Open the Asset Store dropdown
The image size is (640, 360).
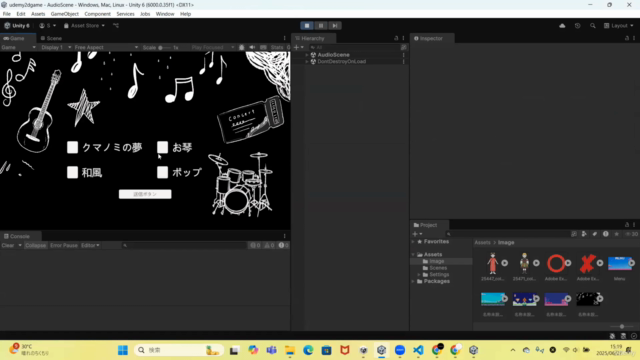84,26
